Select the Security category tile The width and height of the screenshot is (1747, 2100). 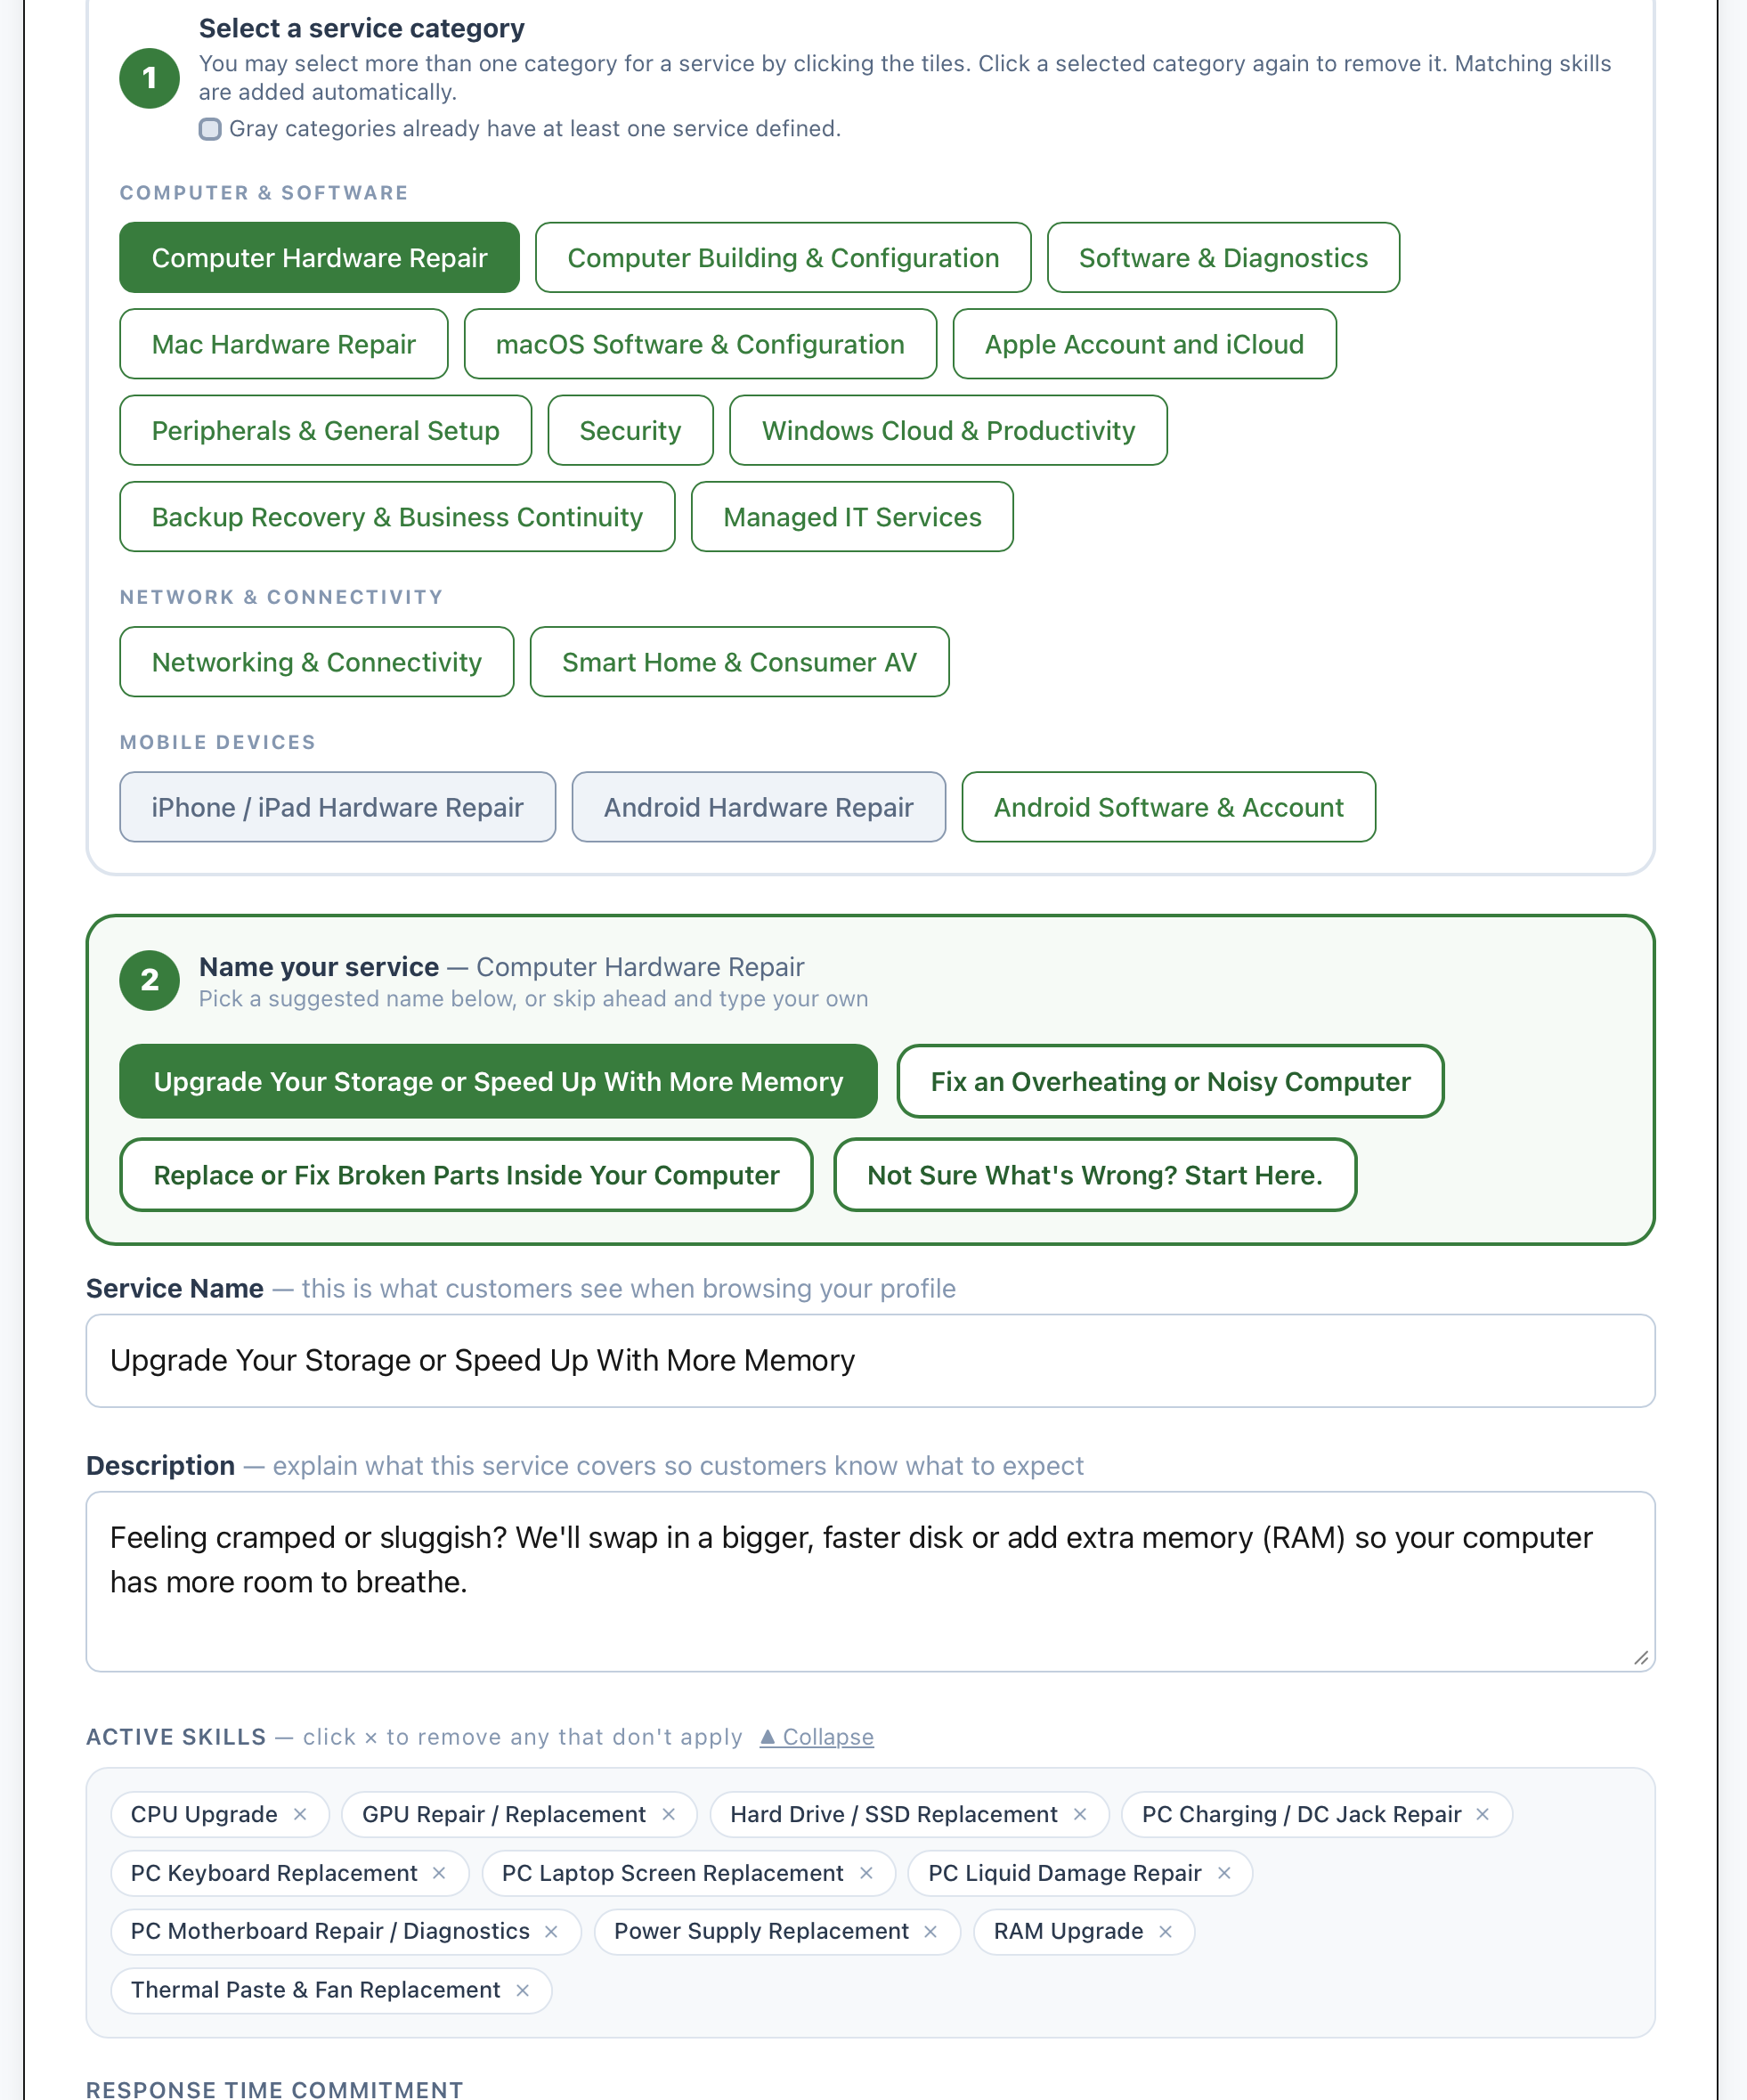630,431
